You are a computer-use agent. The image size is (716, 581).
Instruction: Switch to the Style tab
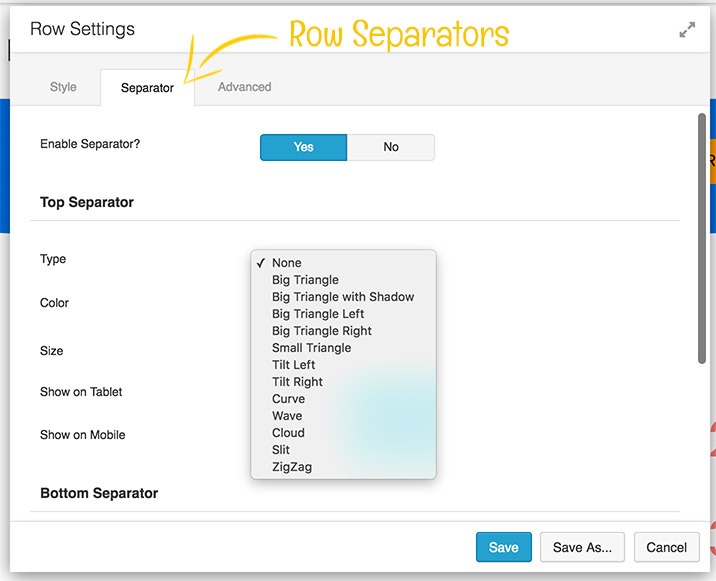(63, 87)
